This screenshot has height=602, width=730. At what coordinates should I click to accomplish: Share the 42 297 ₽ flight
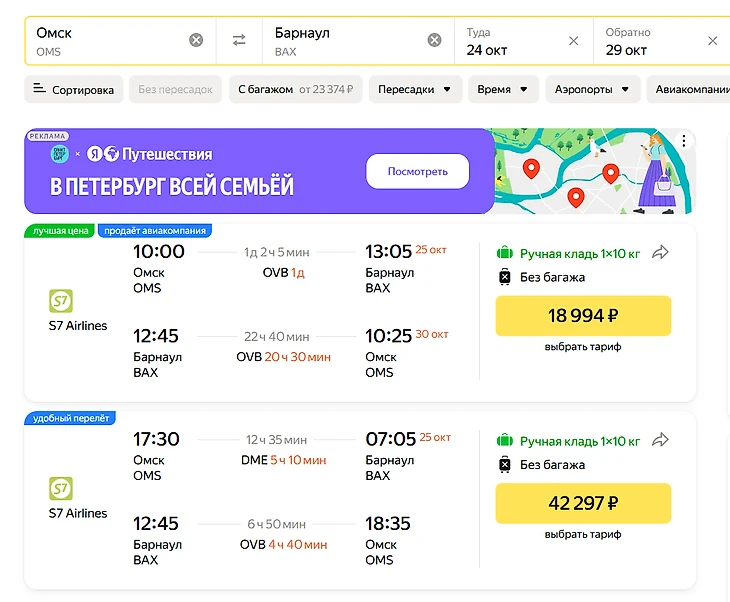tap(660, 439)
